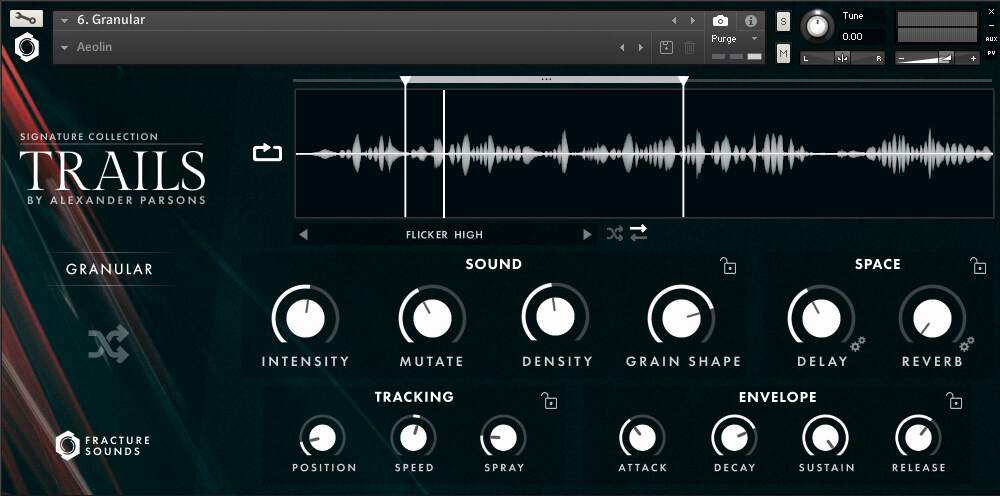1000x496 pixels.
Task: Mute the instrument with M button
Action: tap(783, 53)
